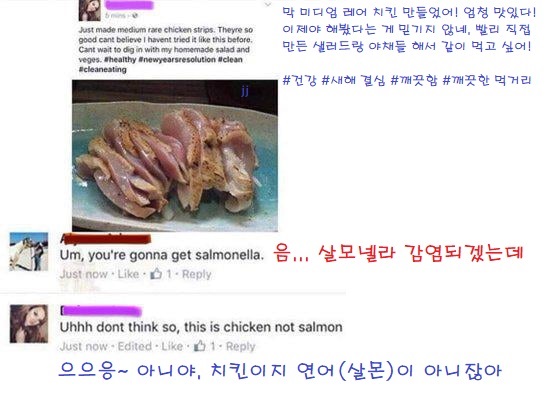Like the 'chicken not salmon' comment
The image size is (546, 411).
(x=172, y=346)
